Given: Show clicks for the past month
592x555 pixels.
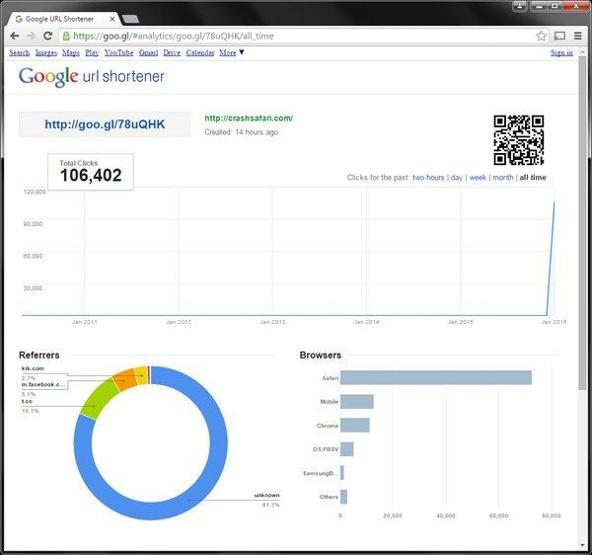Looking at the screenshot, I should pyautogui.click(x=503, y=177).
